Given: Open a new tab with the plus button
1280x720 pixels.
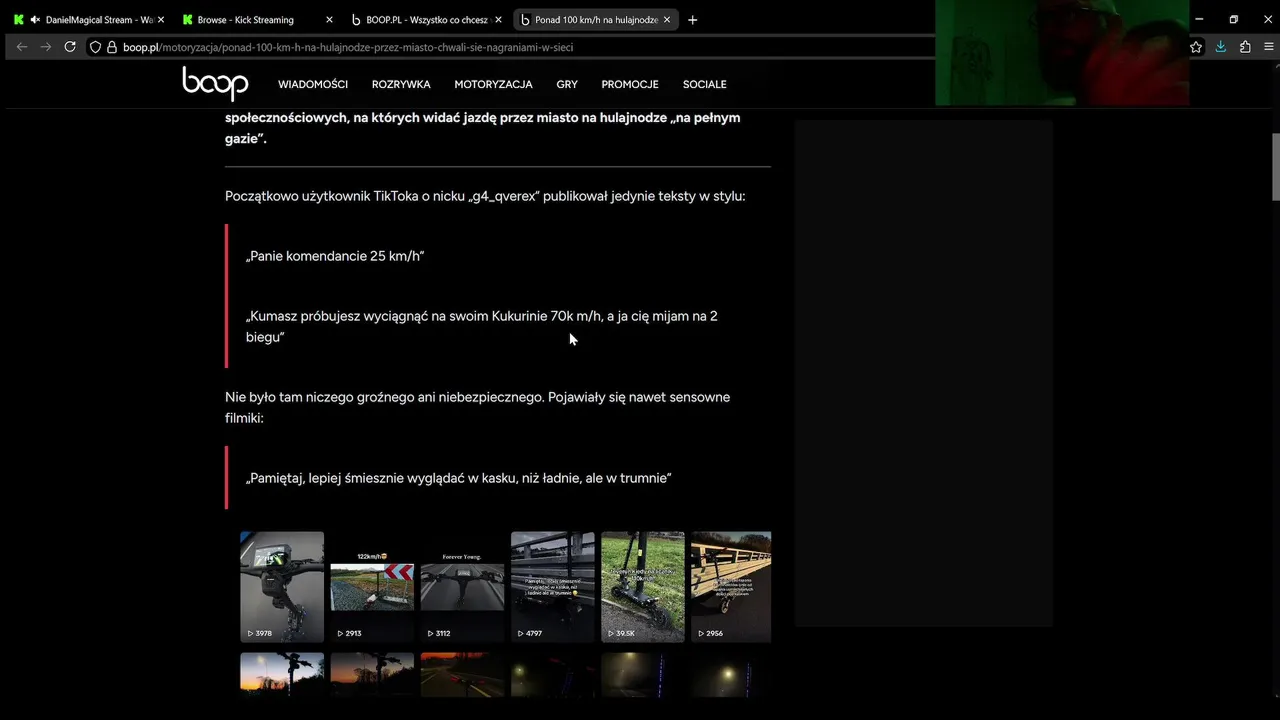Looking at the screenshot, I should coord(693,20).
